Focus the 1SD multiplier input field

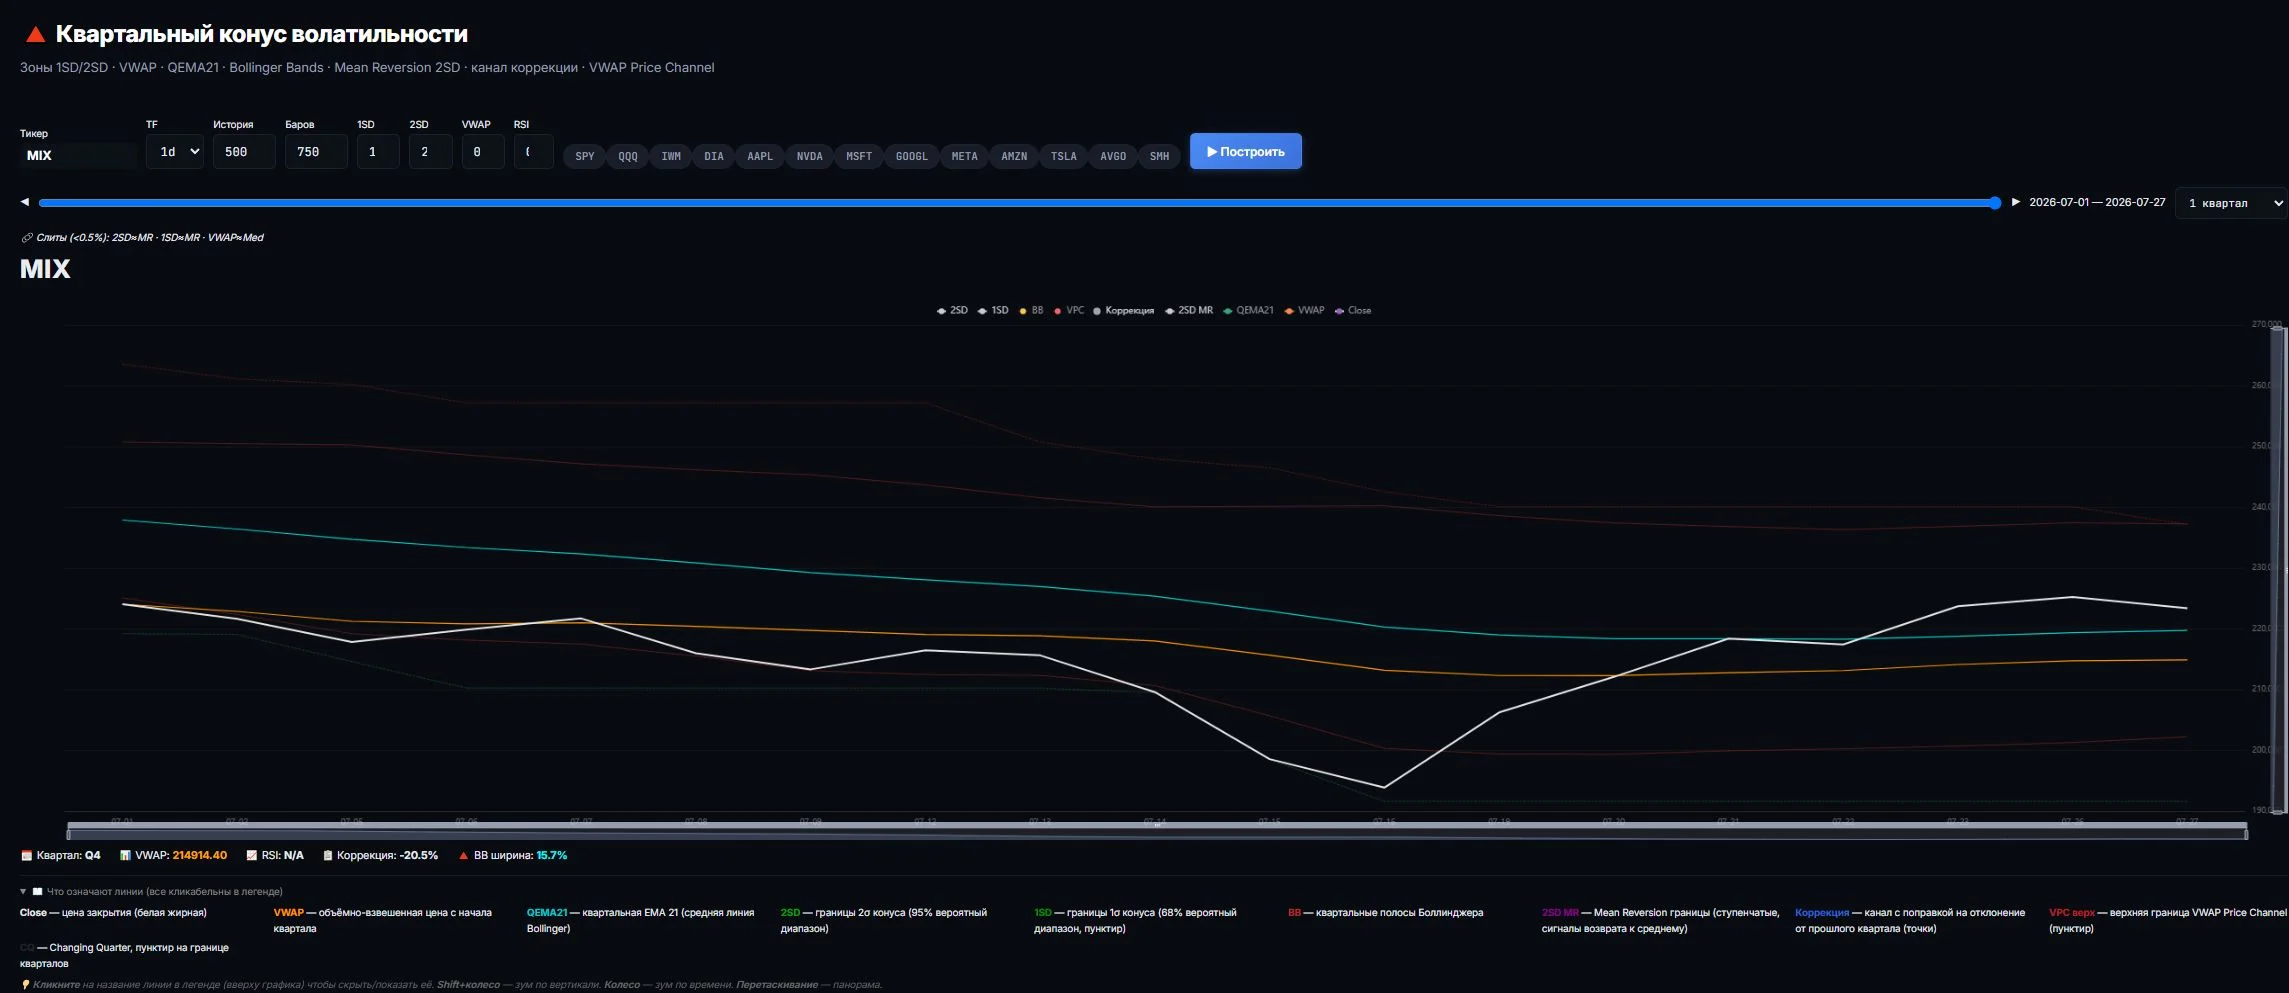378,152
